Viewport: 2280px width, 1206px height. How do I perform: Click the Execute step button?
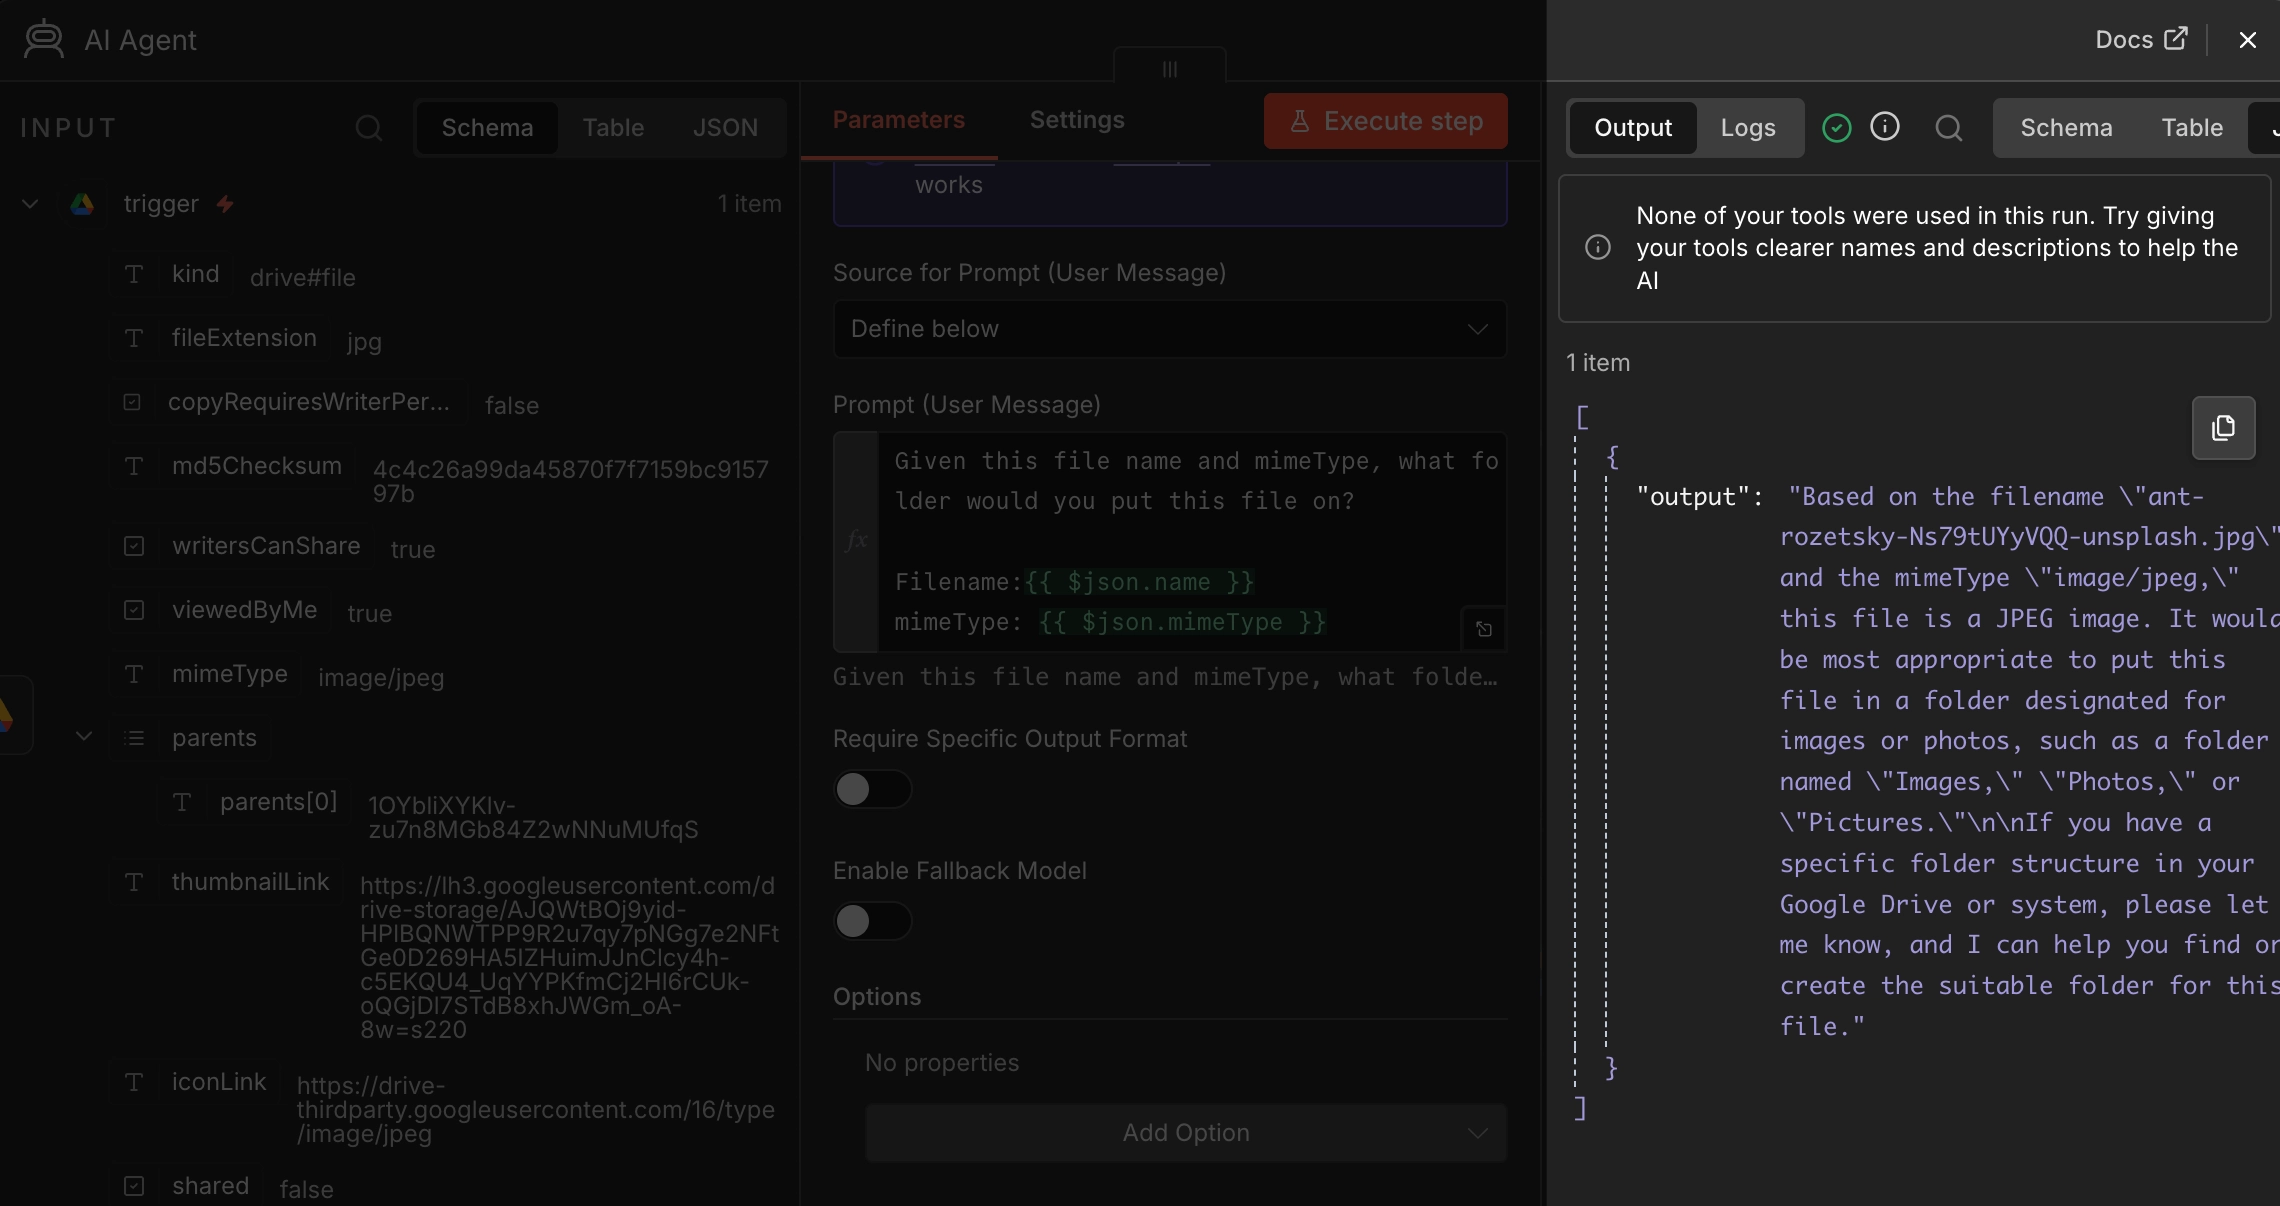click(1386, 121)
